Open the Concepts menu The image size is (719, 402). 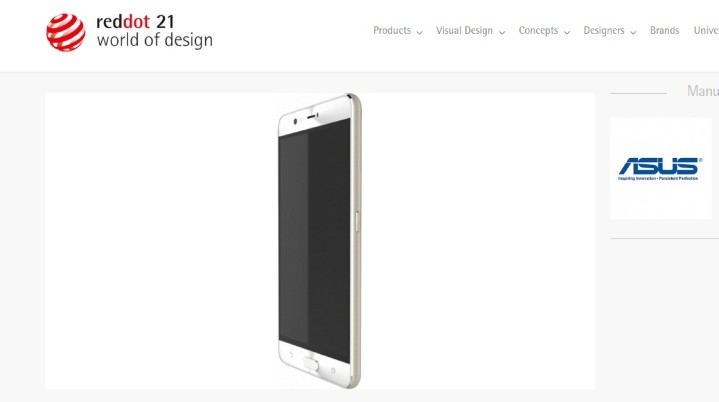click(x=538, y=31)
